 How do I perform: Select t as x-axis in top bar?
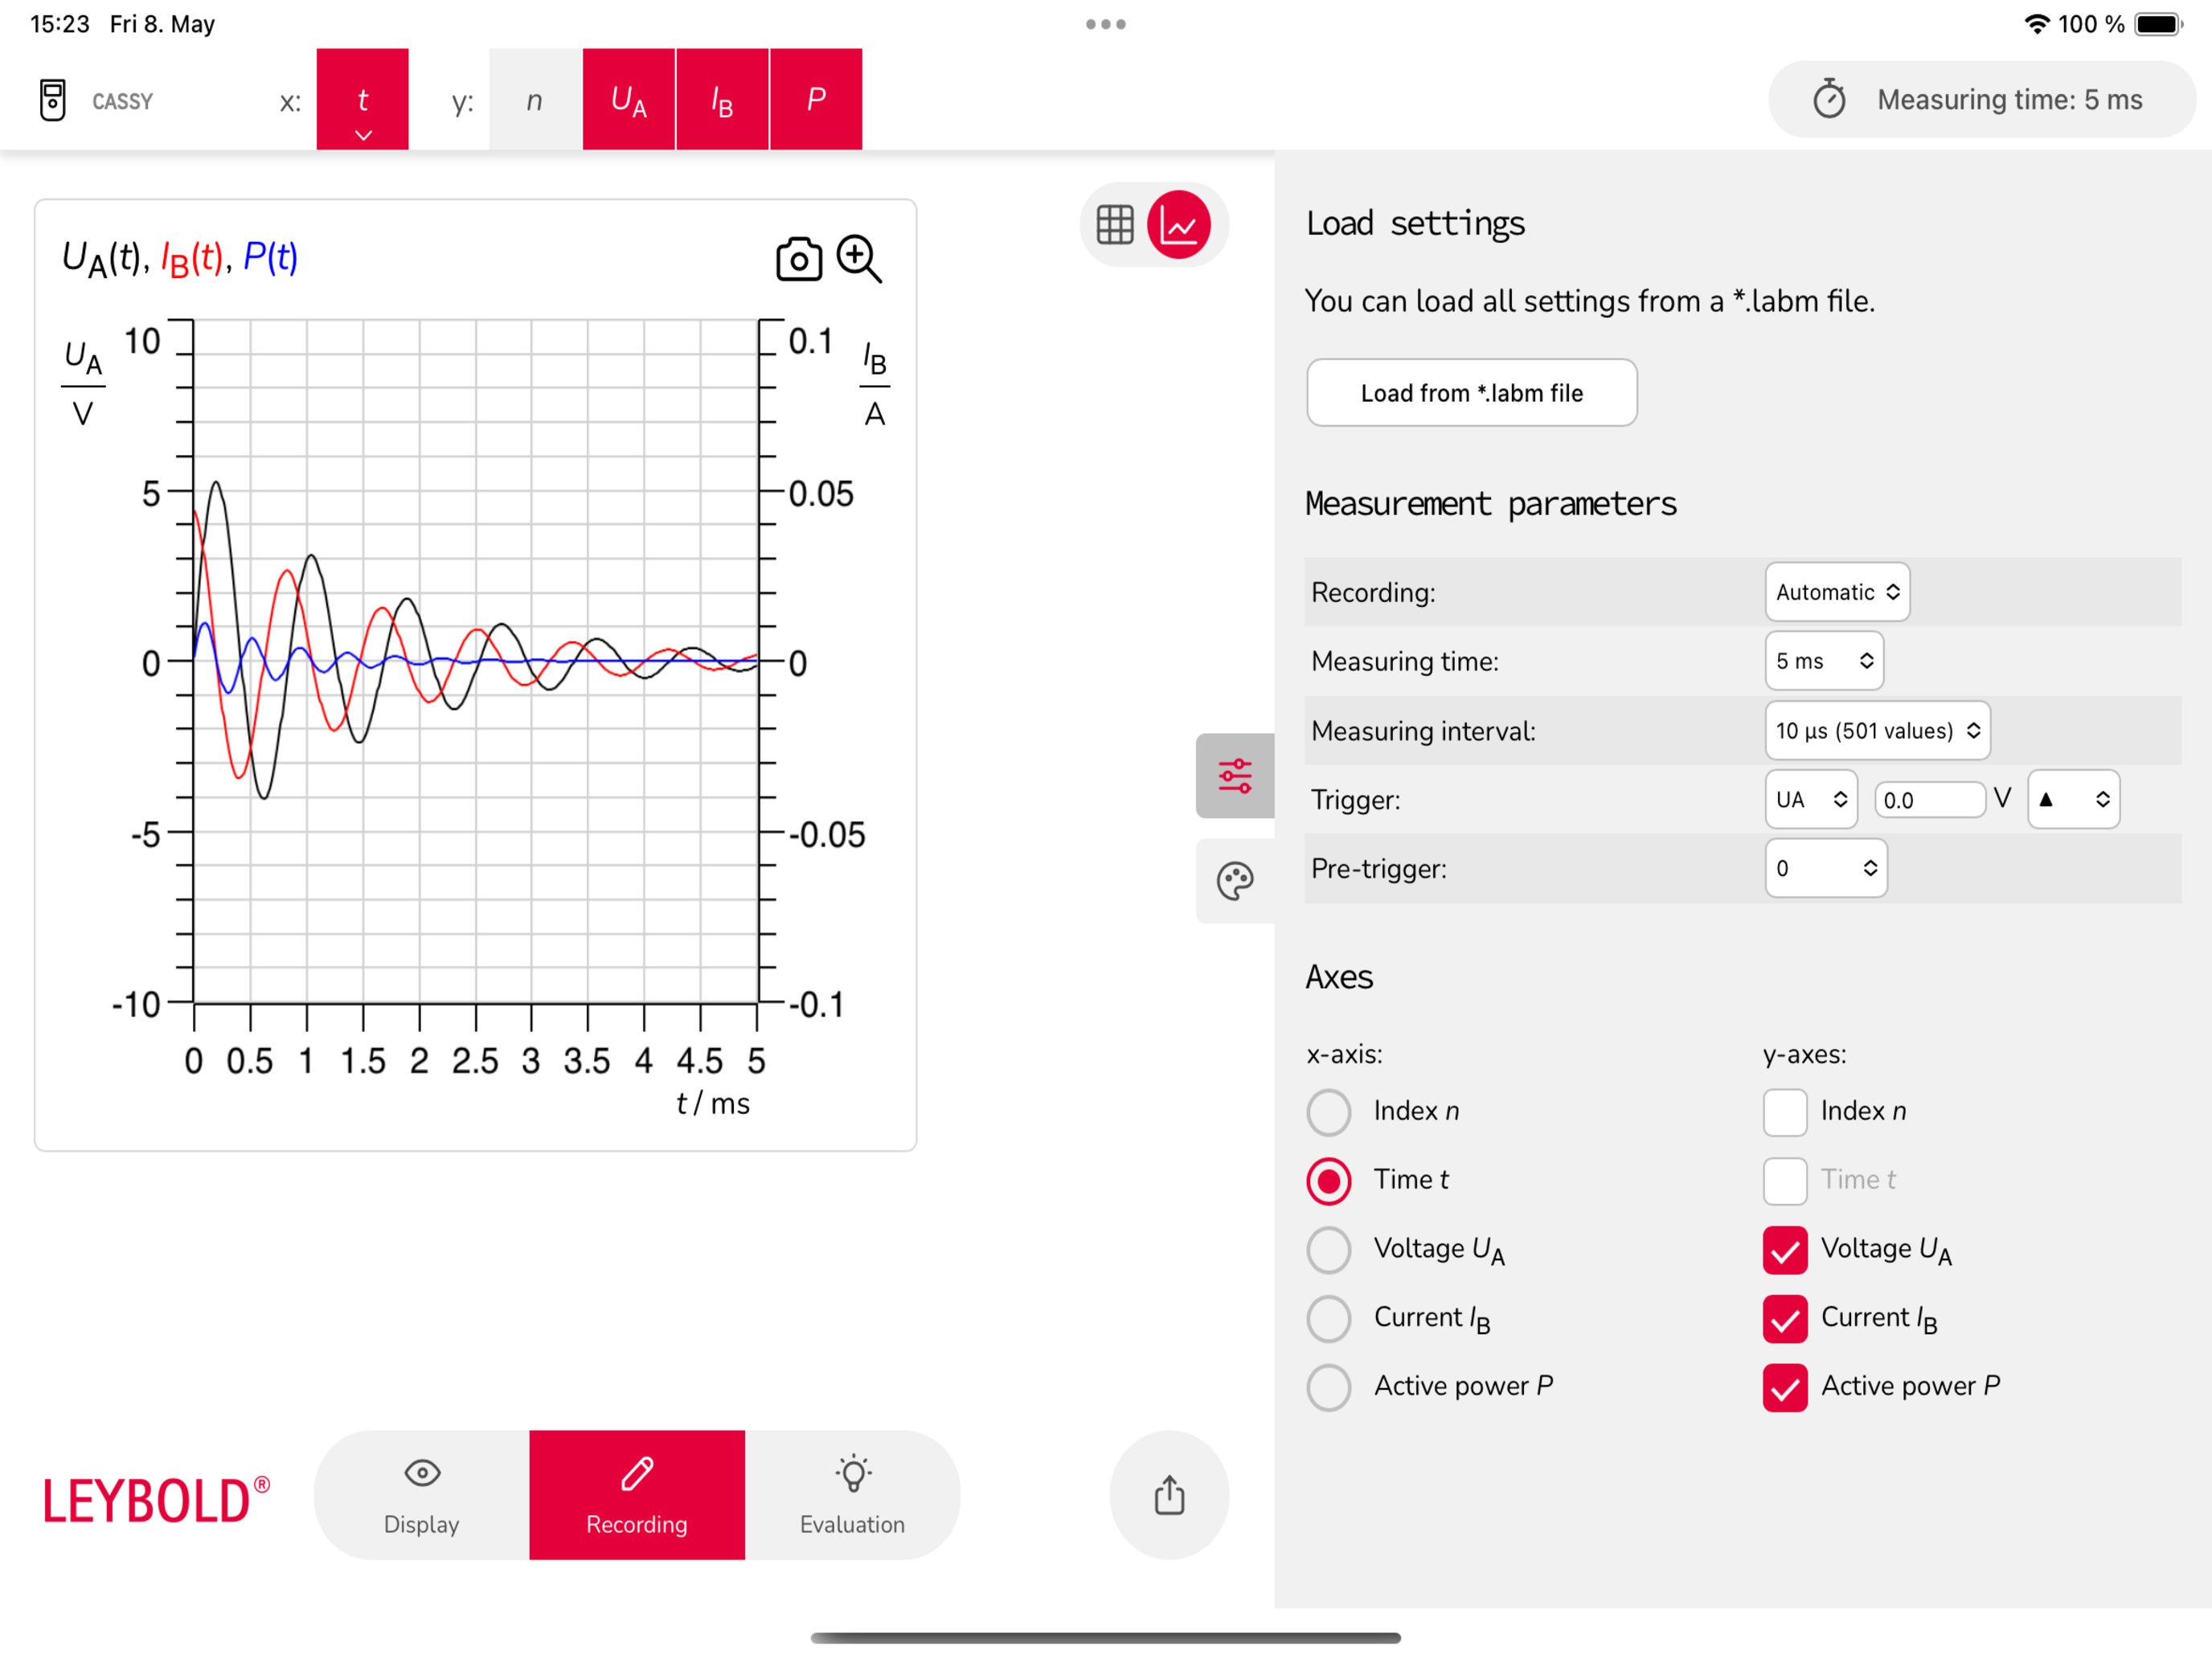[x=363, y=99]
